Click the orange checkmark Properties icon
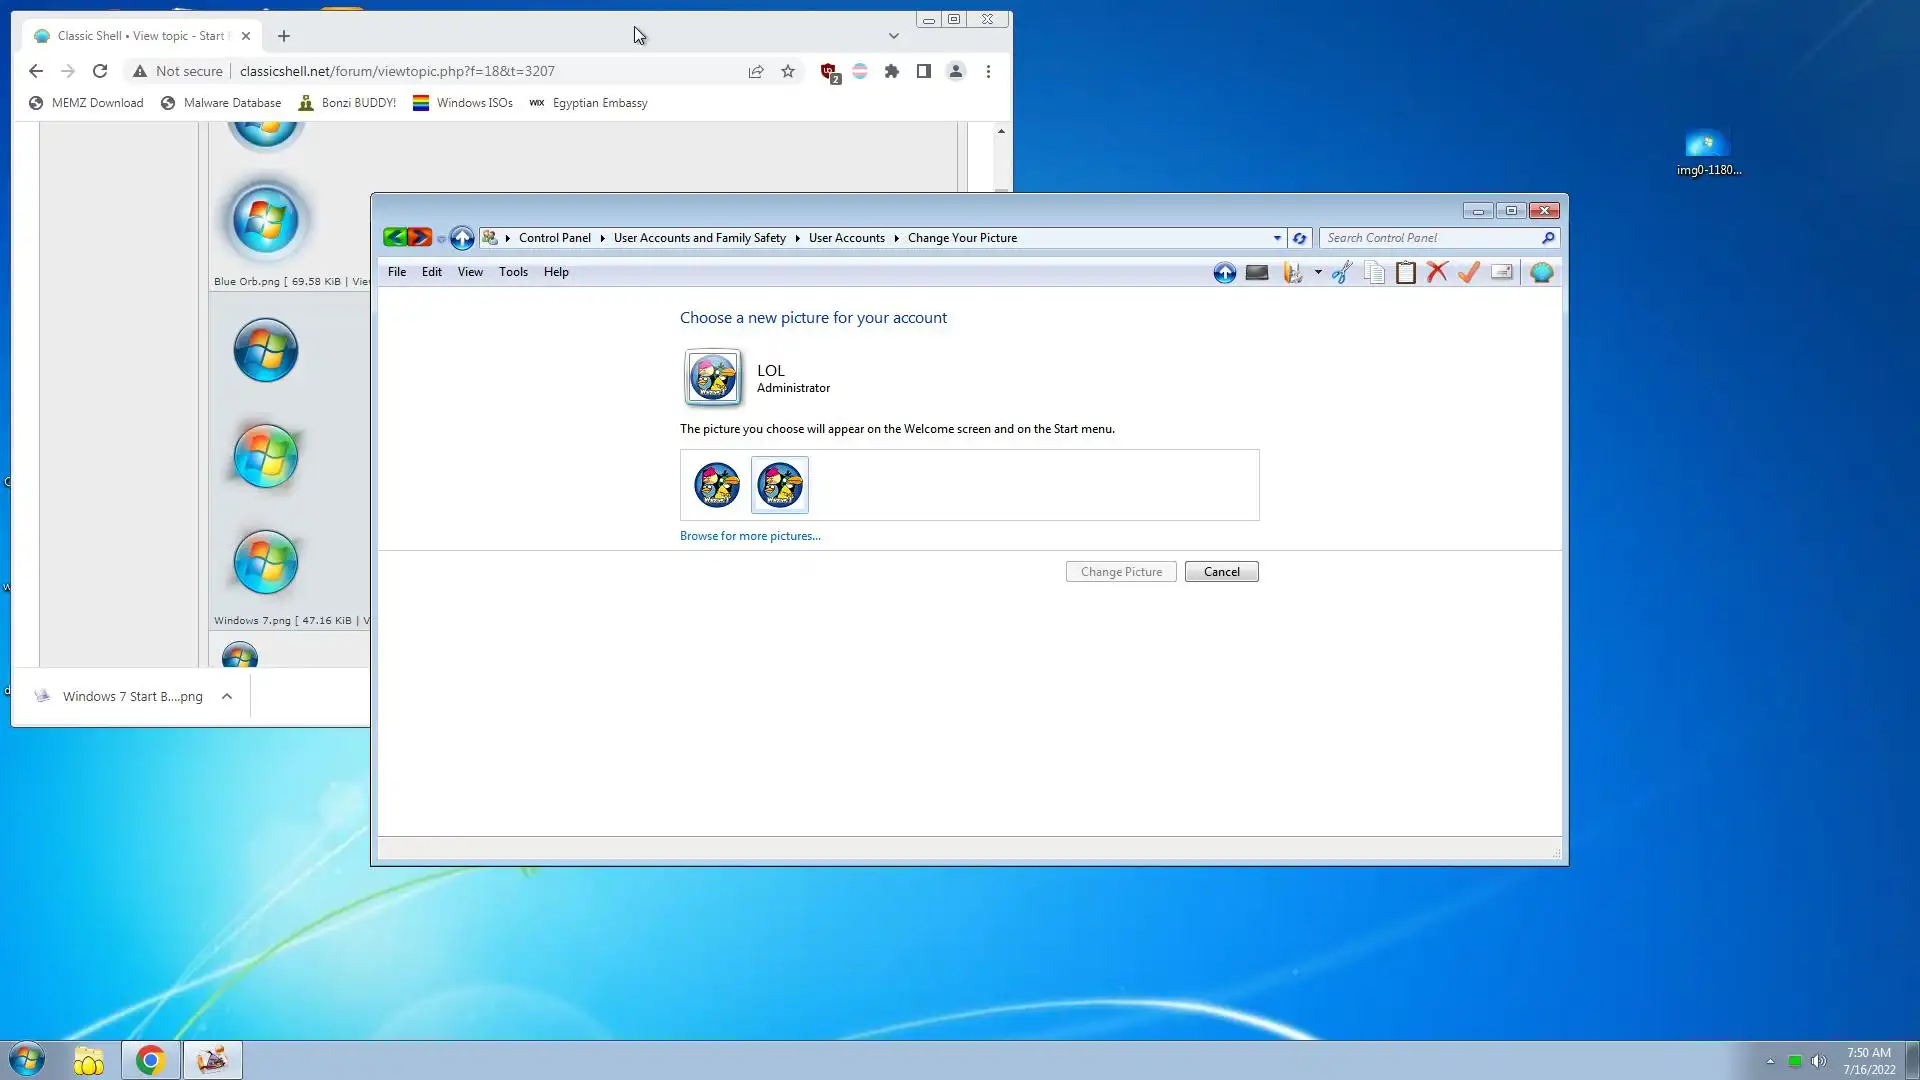Image resolution: width=1920 pixels, height=1080 pixels. pyautogui.click(x=1469, y=272)
